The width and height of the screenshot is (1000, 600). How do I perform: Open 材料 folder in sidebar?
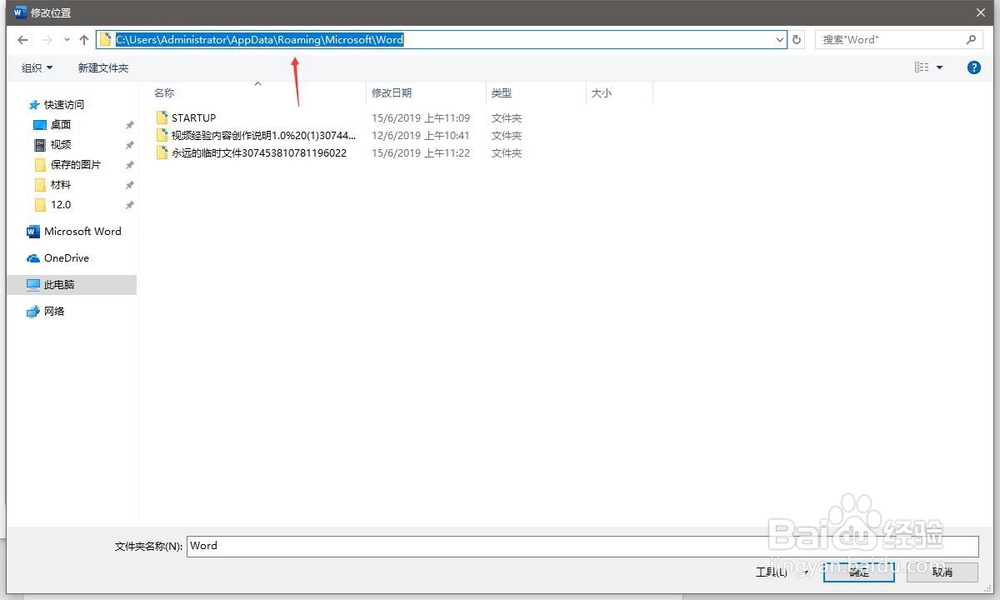[61, 185]
